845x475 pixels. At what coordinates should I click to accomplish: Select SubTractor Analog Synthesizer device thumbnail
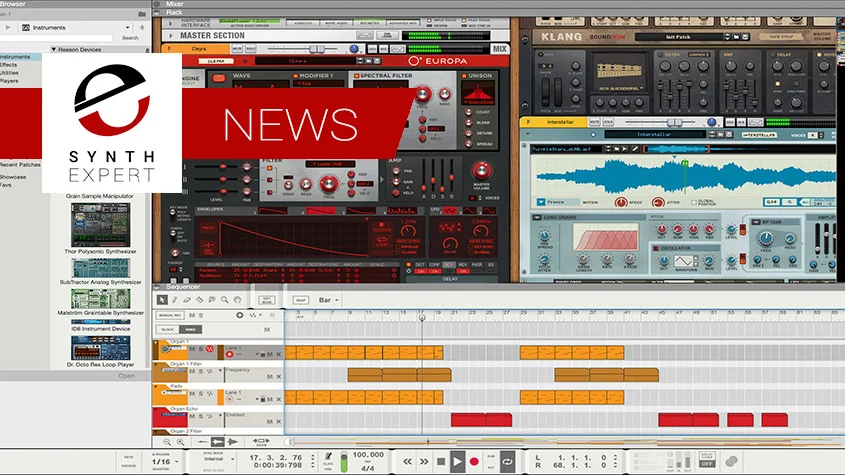point(100,268)
